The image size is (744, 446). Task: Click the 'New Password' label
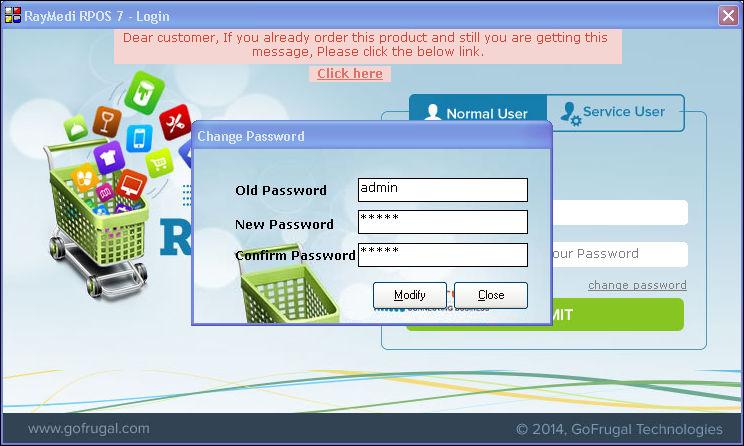pos(284,224)
